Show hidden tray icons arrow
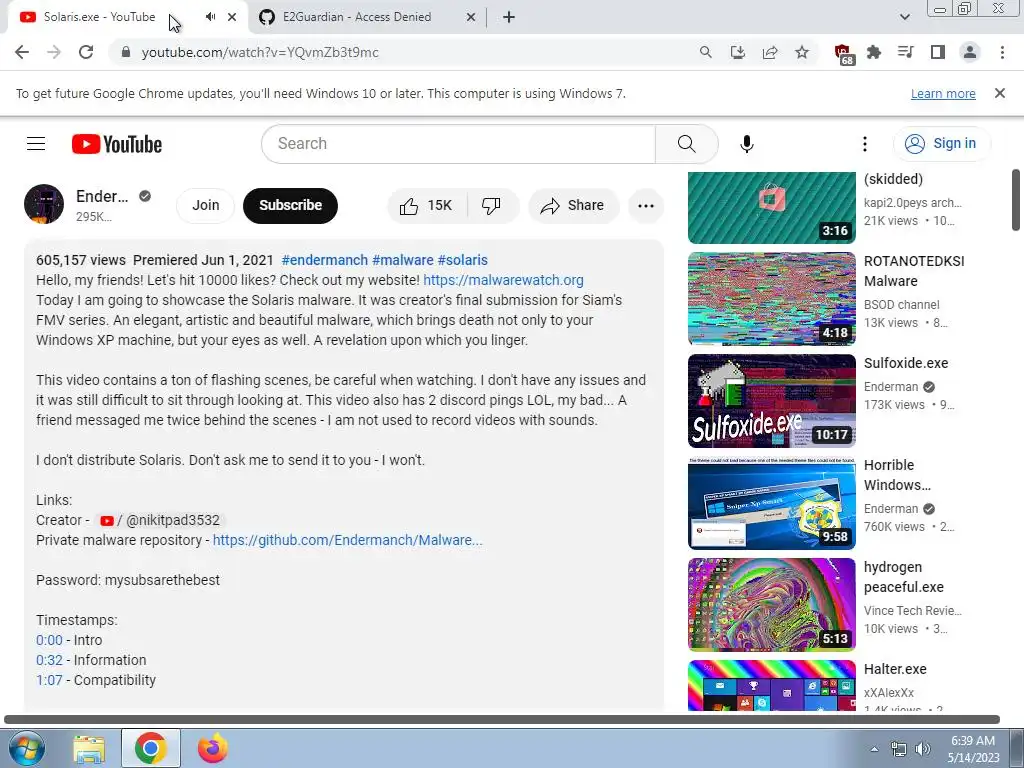Viewport: 1024px width, 768px height. (874, 749)
